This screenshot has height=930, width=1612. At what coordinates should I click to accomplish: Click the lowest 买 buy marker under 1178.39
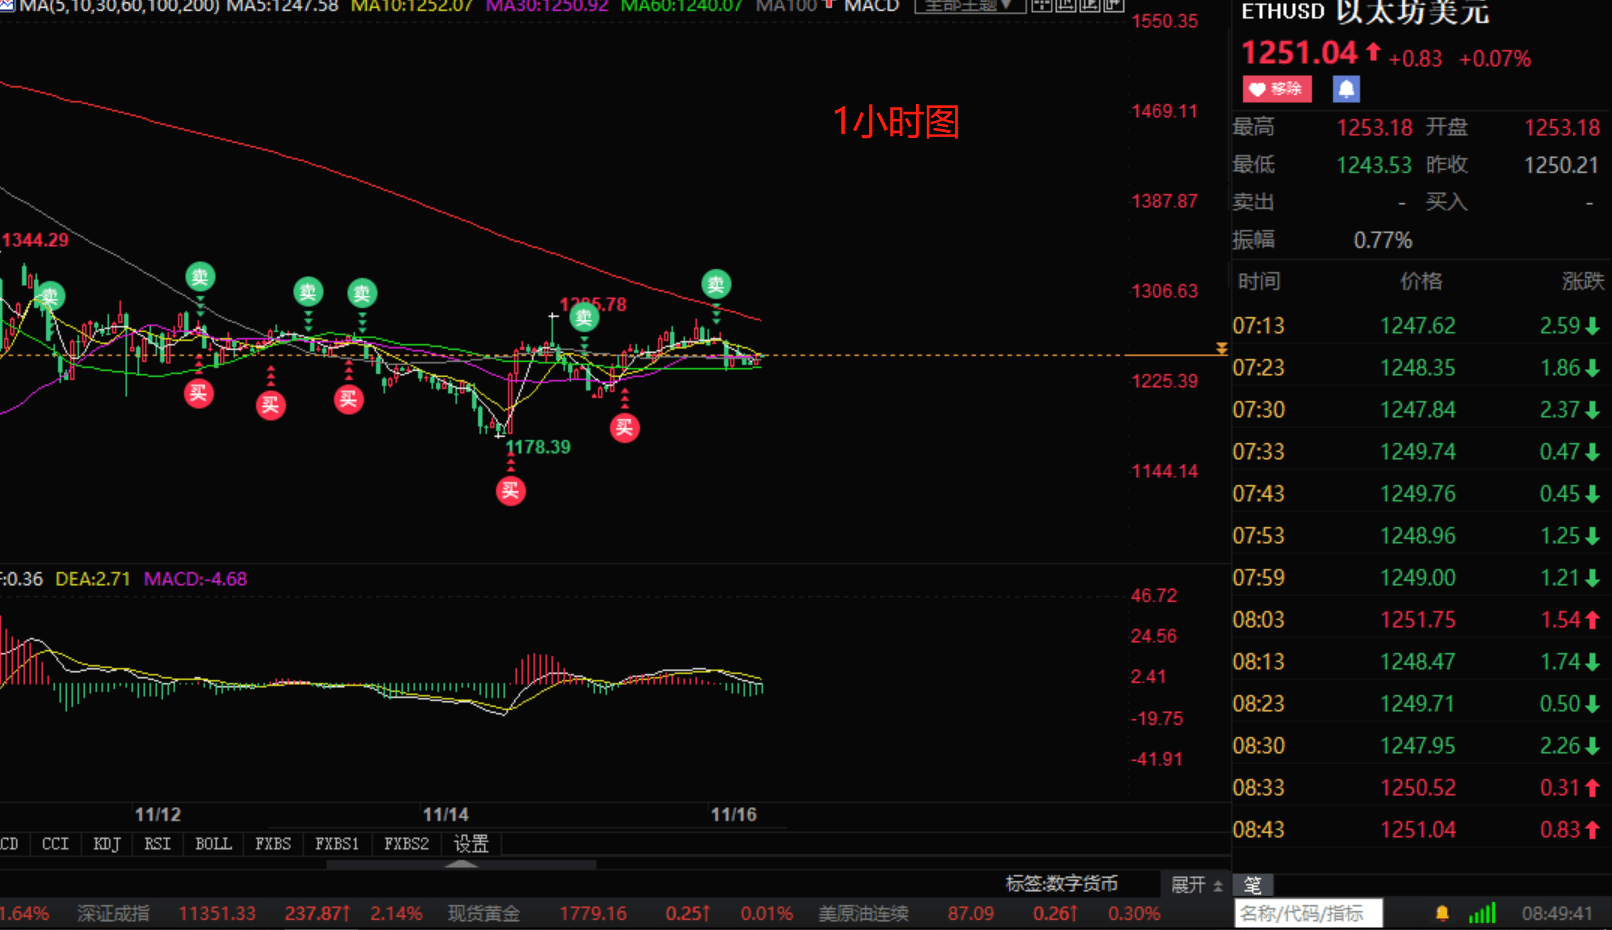[510, 490]
